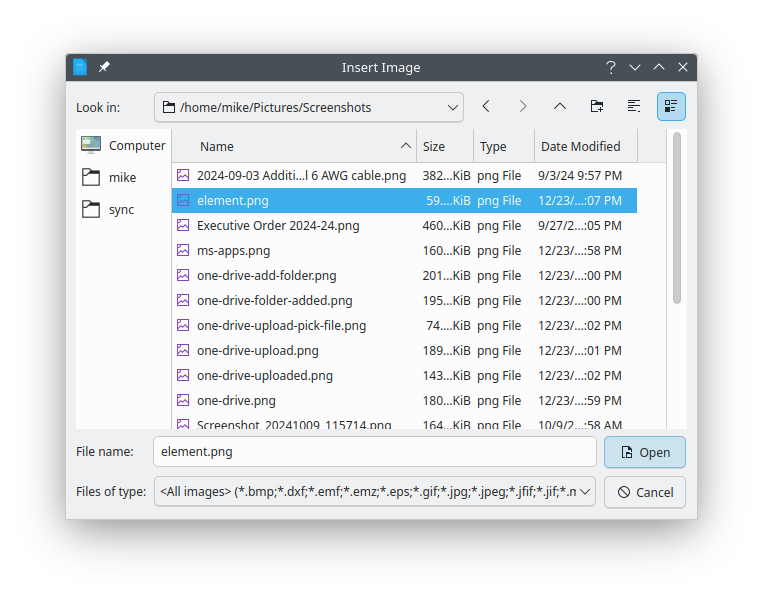Click image icon of one-drive.png

[183, 400]
